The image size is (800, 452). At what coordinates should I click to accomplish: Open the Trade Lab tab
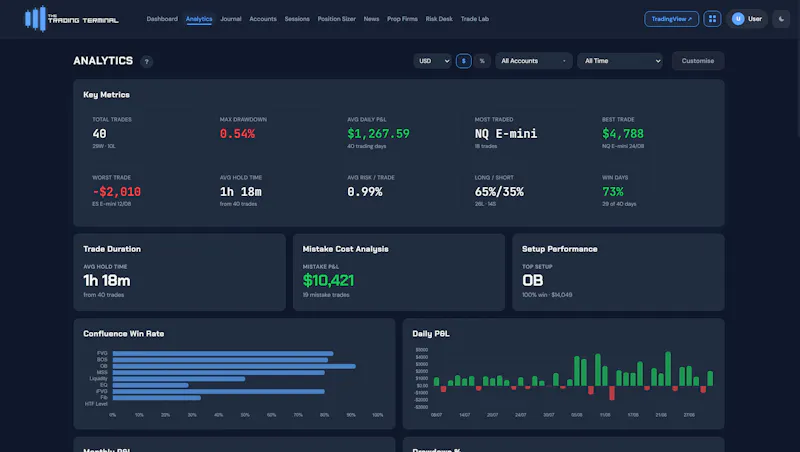[x=474, y=19]
